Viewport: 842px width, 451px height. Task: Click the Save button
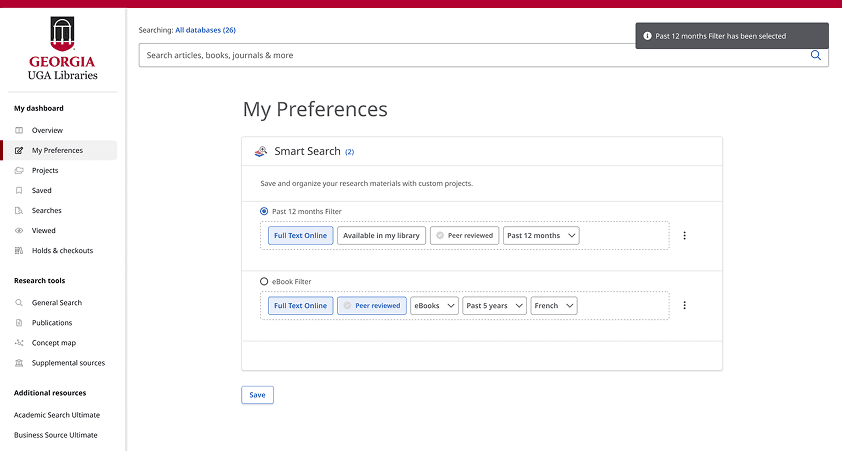[x=257, y=395]
